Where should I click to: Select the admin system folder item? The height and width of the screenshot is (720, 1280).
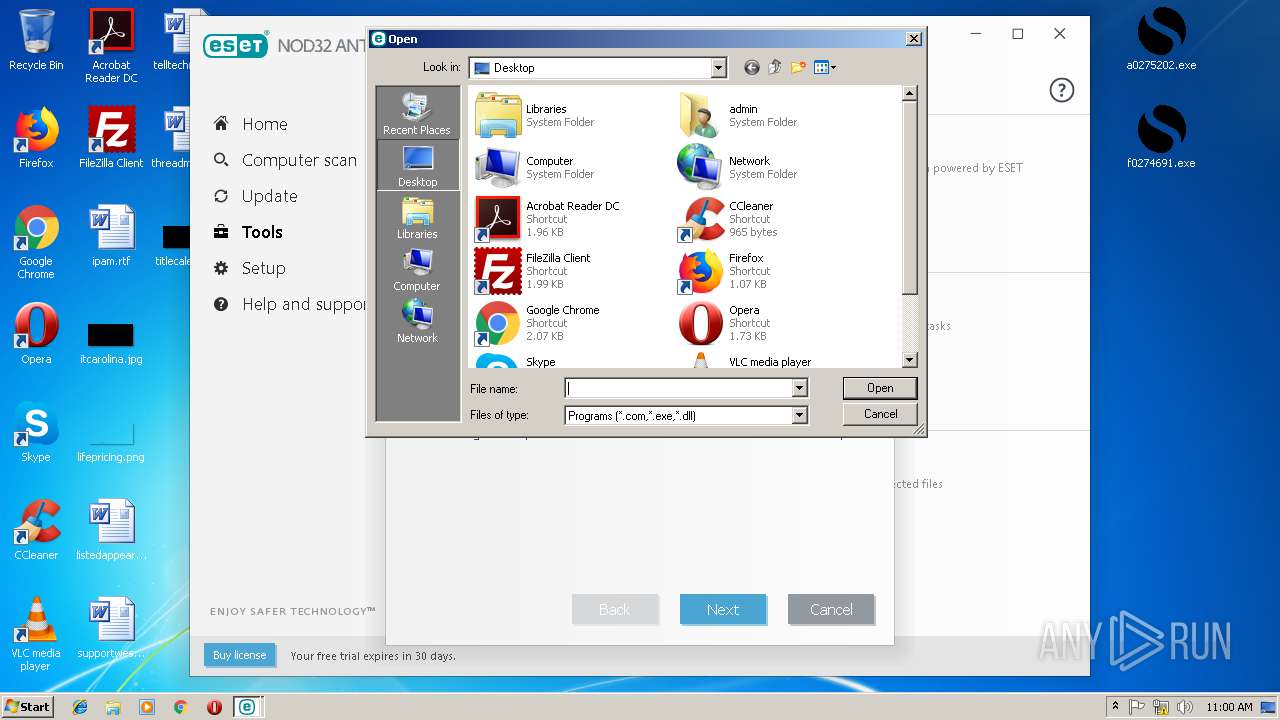click(738, 115)
